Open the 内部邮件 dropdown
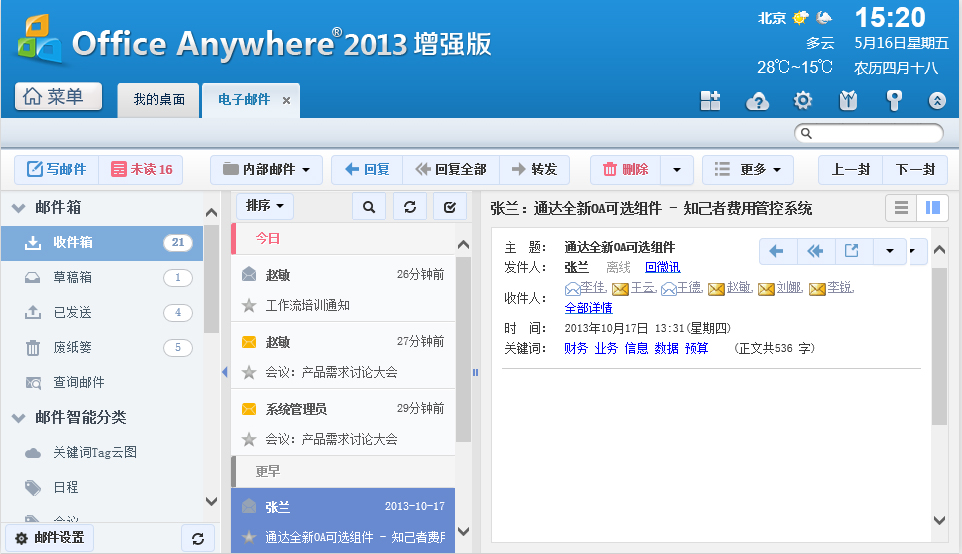The height and width of the screenshot is (554, 962). point(266,170)
